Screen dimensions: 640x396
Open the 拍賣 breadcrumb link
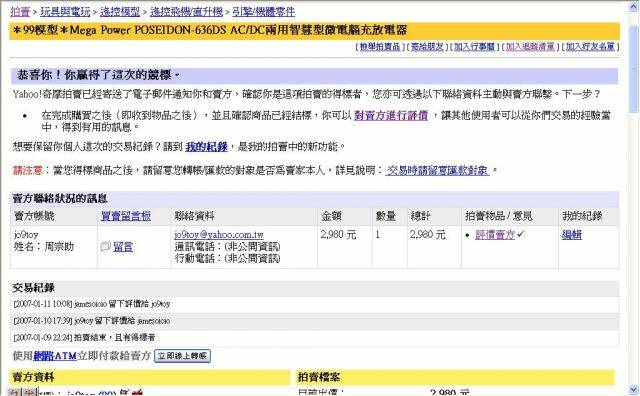(x=20, y=12)
